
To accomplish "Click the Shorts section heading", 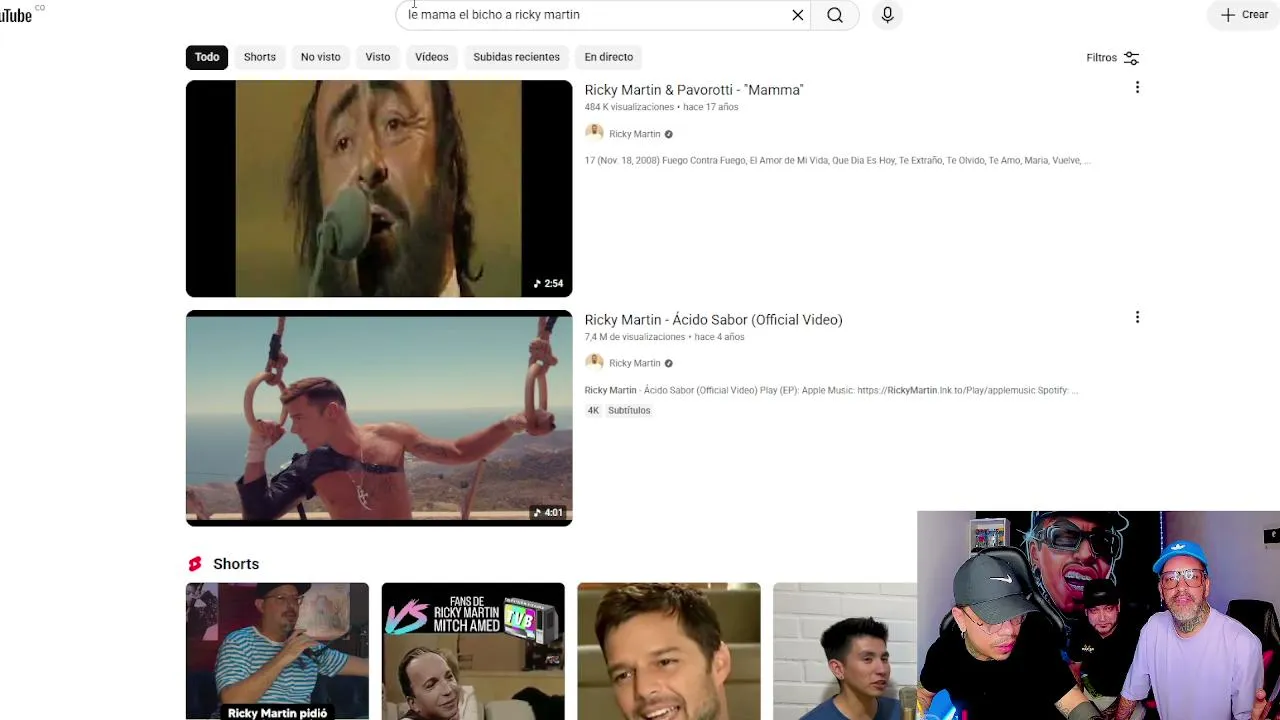I will click(x=236, y=564).
